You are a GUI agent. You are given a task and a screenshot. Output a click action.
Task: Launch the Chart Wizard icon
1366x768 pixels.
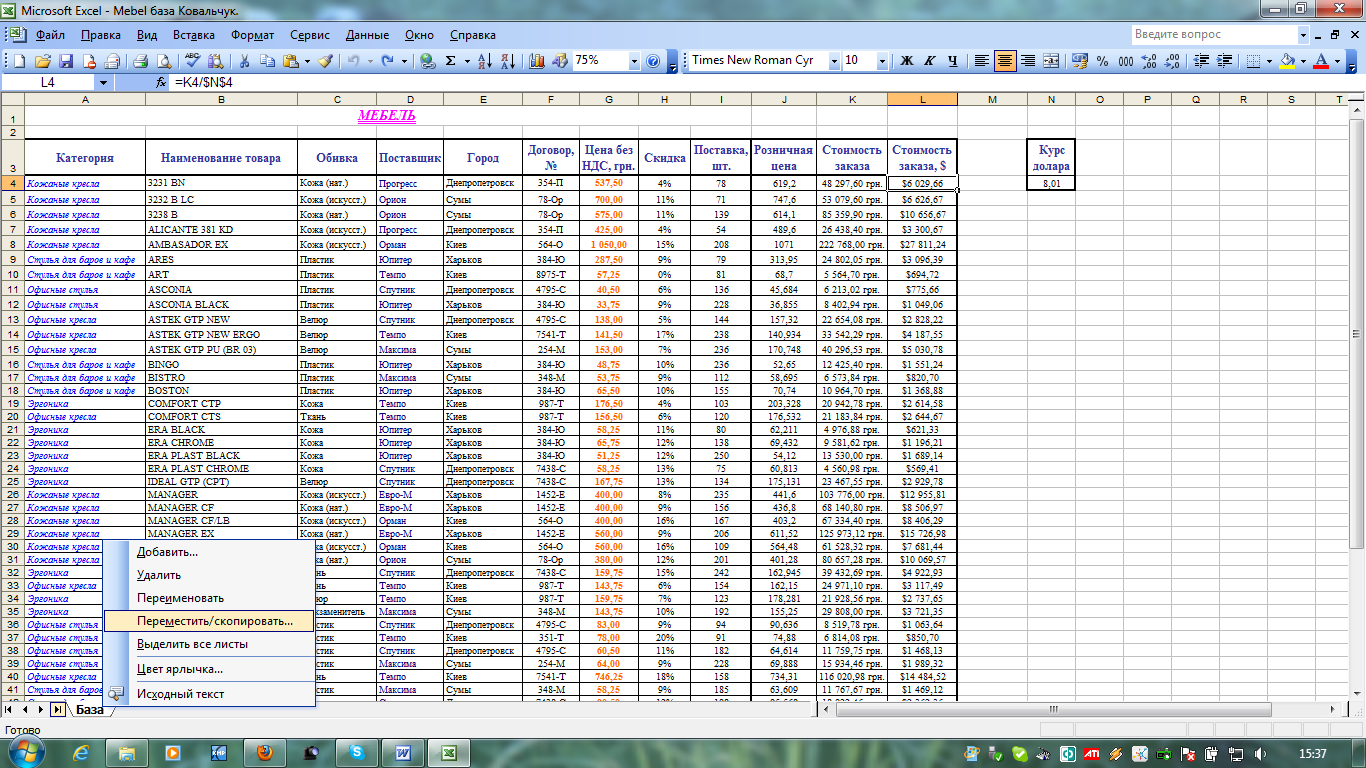(536, 61)
